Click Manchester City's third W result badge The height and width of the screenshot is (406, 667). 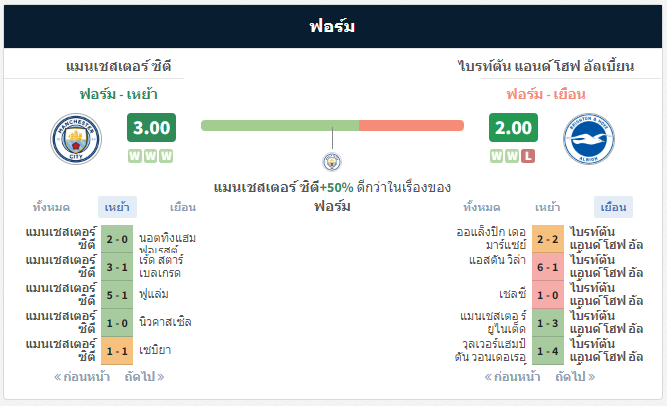(166, 156)
